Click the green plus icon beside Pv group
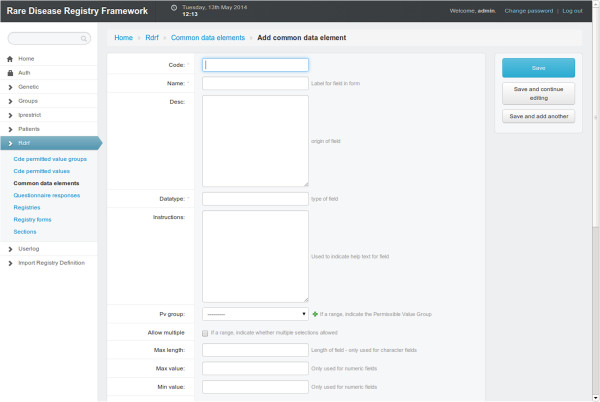 [315, 314]
